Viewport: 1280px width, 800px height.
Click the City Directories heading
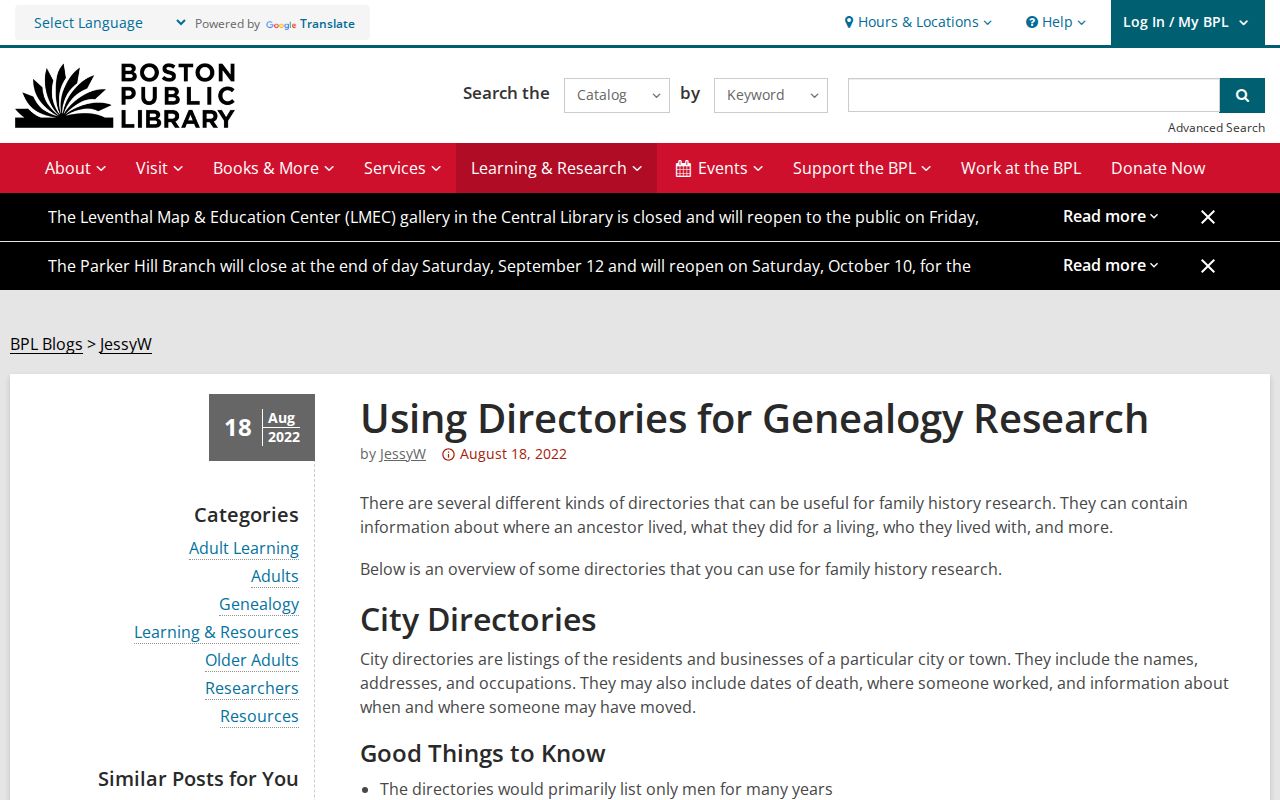478,620
